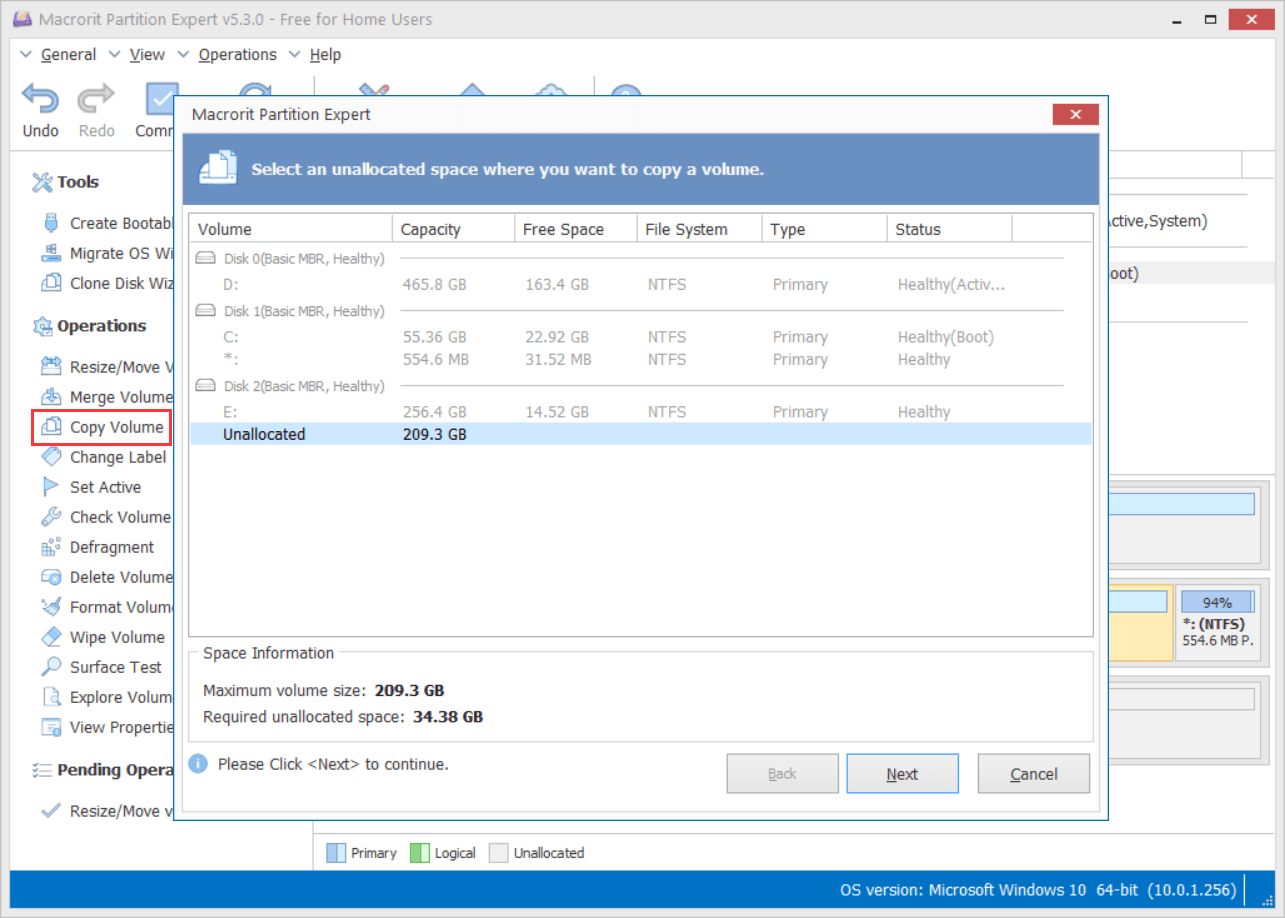Expand the dropdown arrow before General
The image size is (1285, 918).
coord(26,55)
